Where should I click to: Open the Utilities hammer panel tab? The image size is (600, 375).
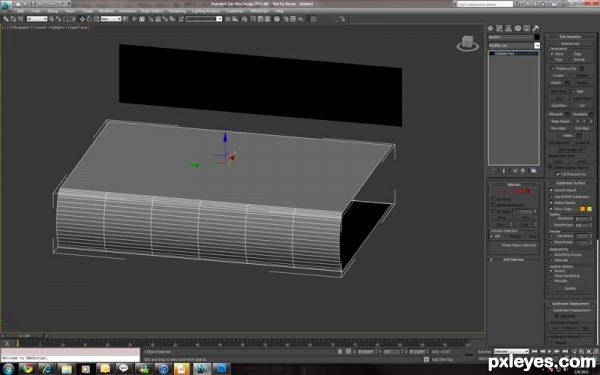click(x=535, y=28)
